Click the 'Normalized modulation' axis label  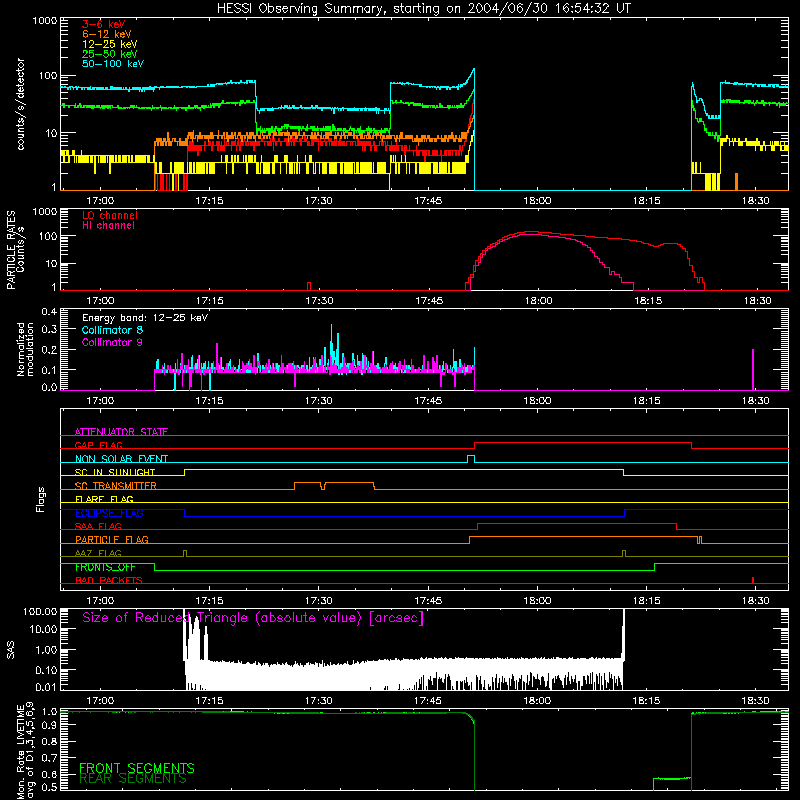click(25, 349)
